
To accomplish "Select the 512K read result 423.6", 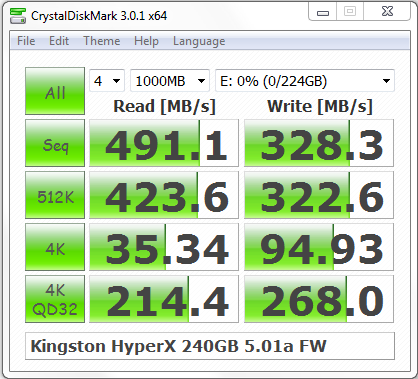I will point(164,195).
